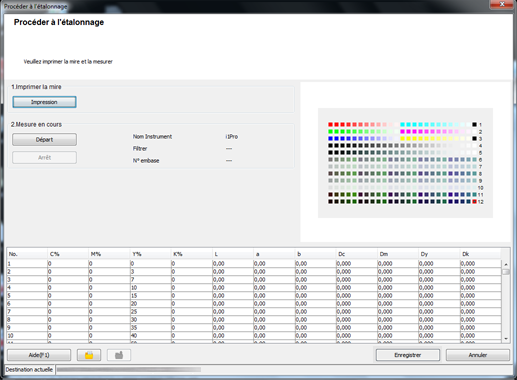Click the yellow open-folder icon button

89,355
